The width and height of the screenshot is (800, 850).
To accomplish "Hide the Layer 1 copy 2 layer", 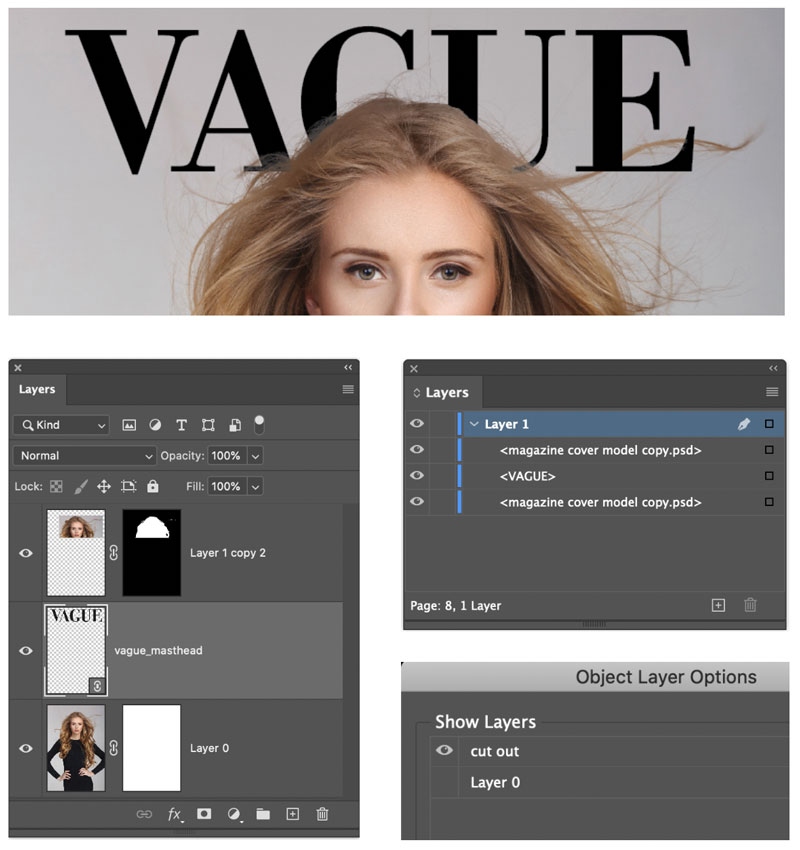I will pyautogui.click(x=25, y=553).
